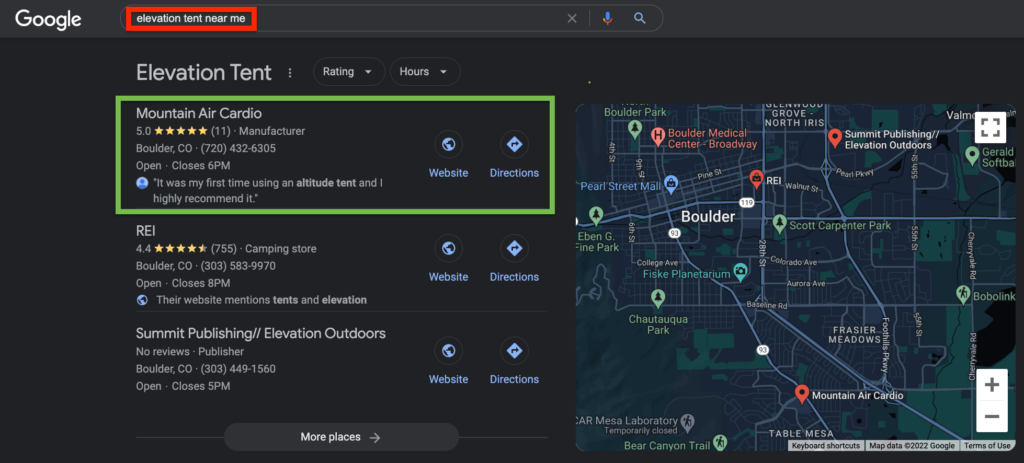Click the More places button

(x=341, y=437)
